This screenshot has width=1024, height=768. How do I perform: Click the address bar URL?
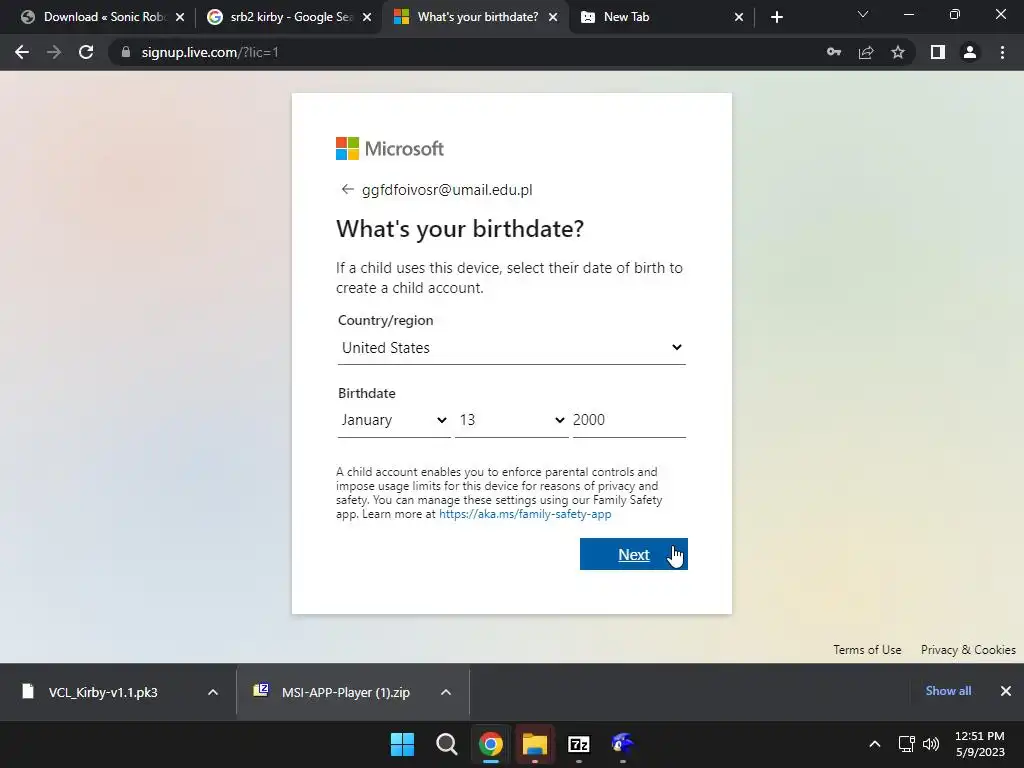[210, 52]
